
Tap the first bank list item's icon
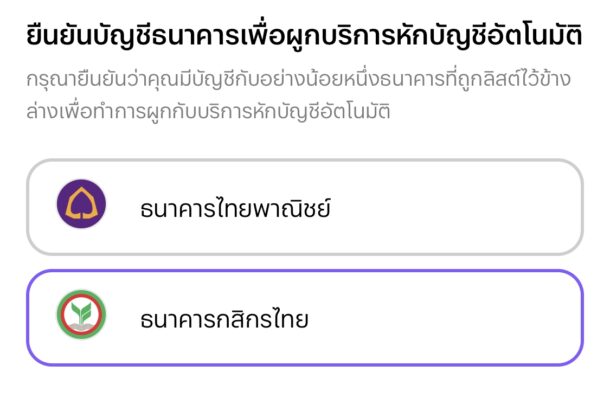81,204
